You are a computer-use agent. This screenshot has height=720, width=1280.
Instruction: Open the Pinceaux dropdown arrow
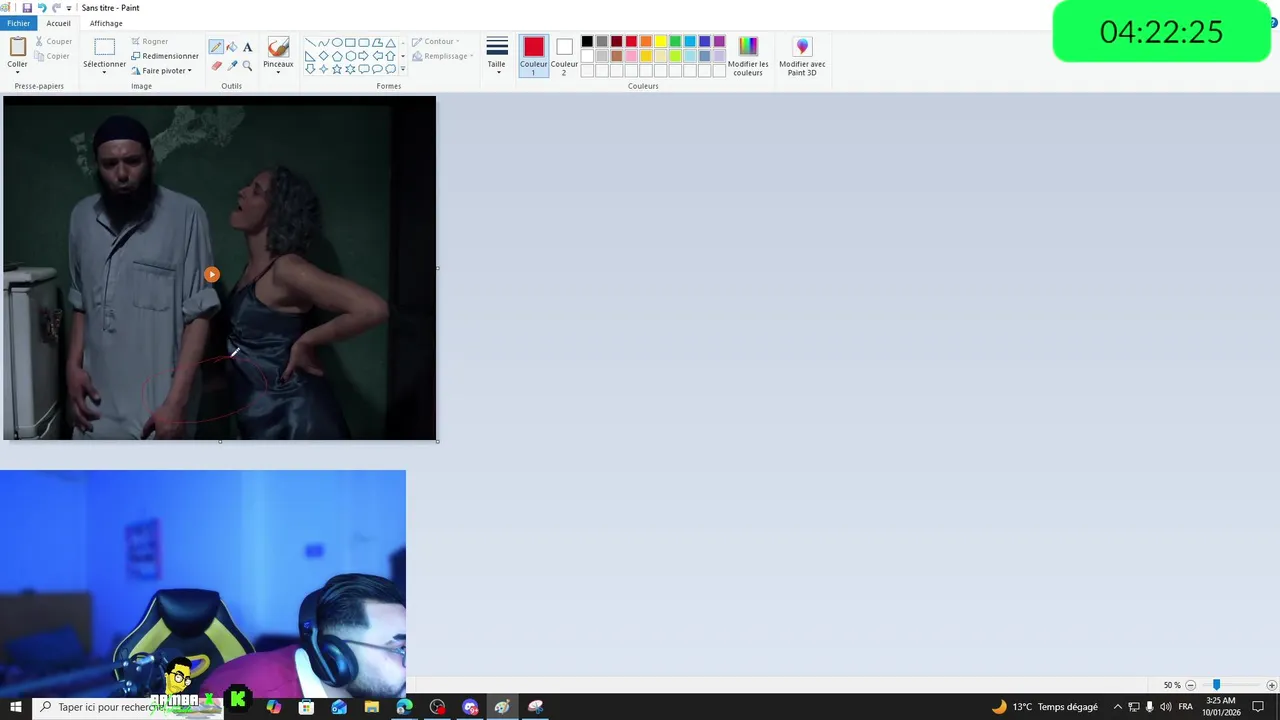pos(278,72)
